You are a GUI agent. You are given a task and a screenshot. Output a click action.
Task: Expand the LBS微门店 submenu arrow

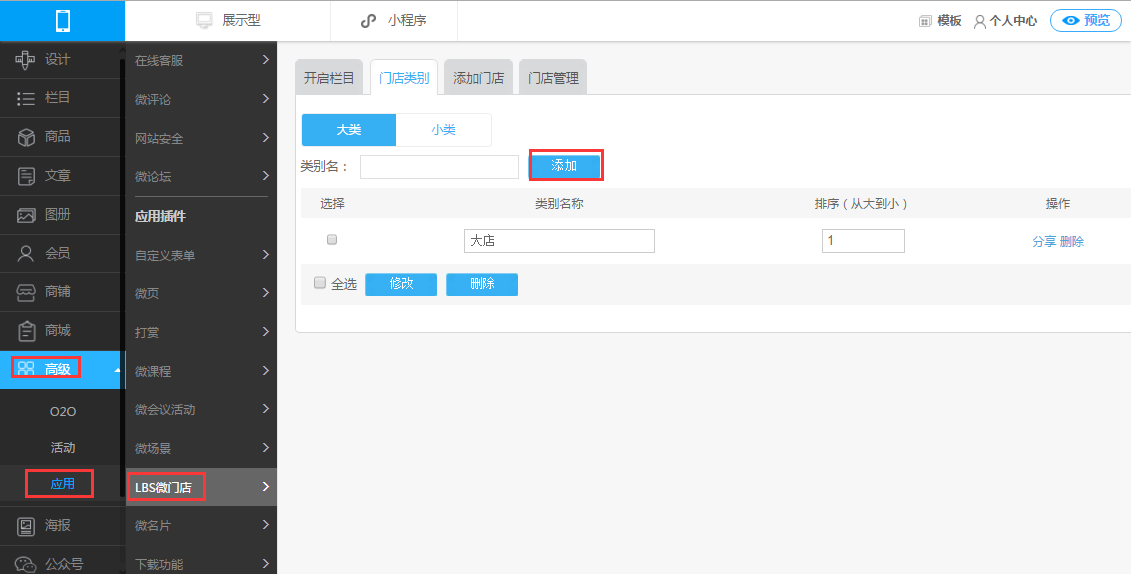pyautogui.click(x=265, y=486)
